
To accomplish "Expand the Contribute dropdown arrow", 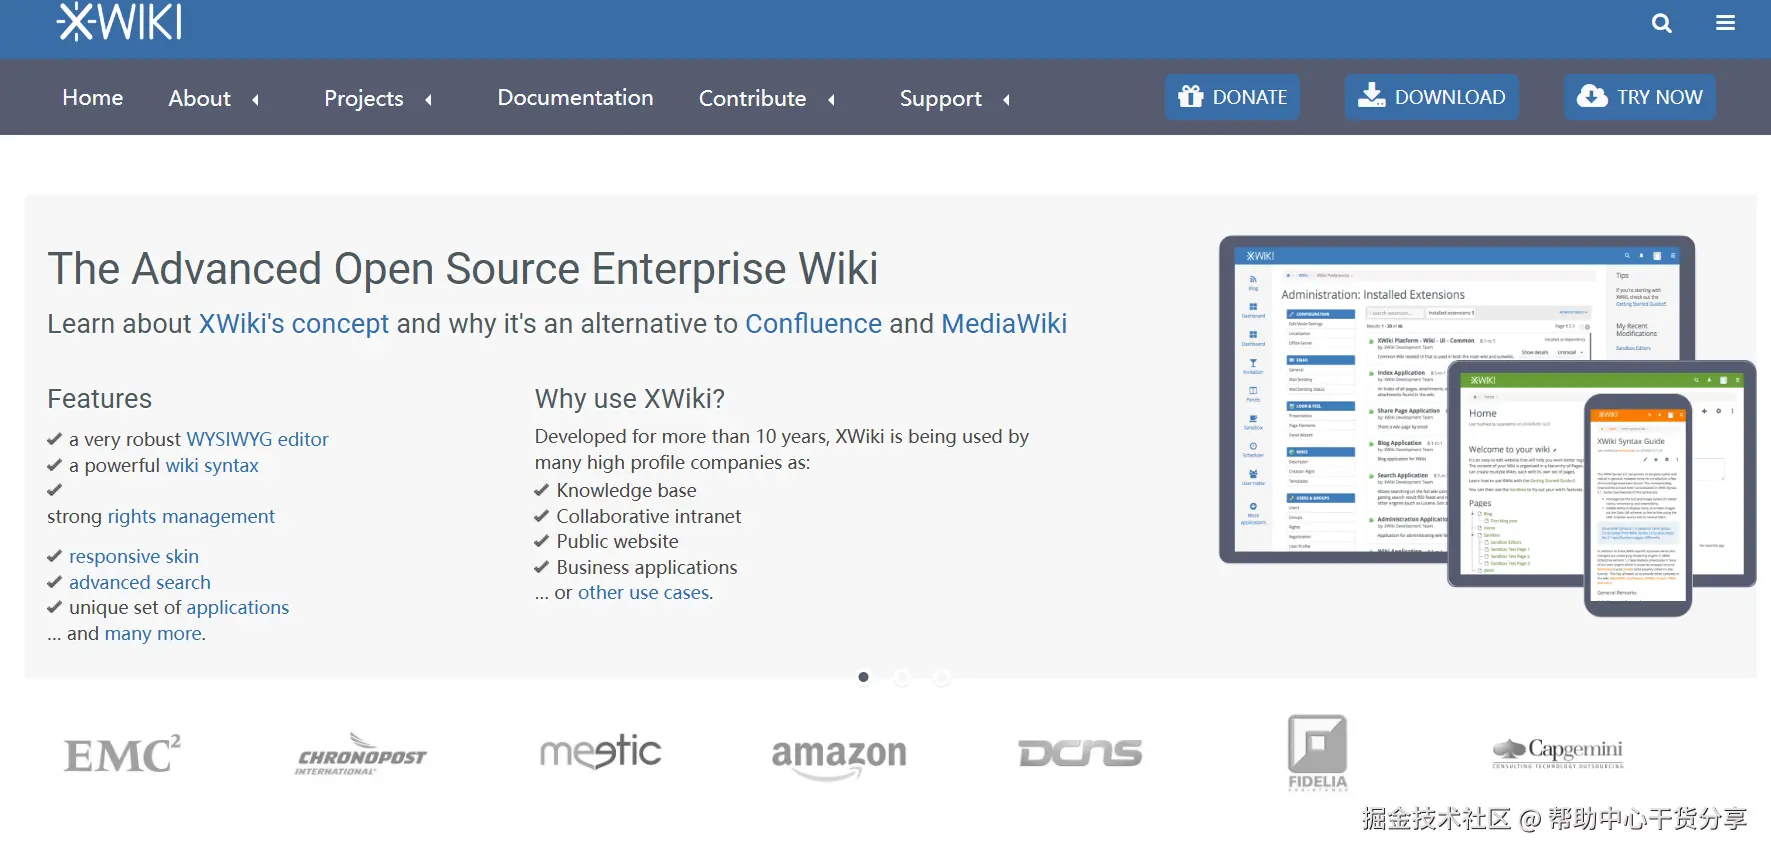I will (x=832, y=99).
